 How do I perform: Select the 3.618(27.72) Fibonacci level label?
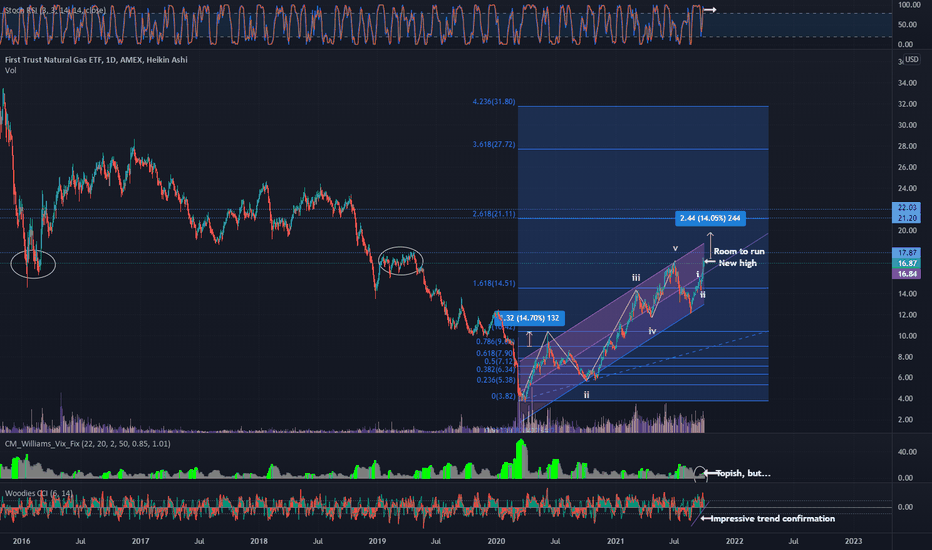pyautogui.click(x=494, y=144)
